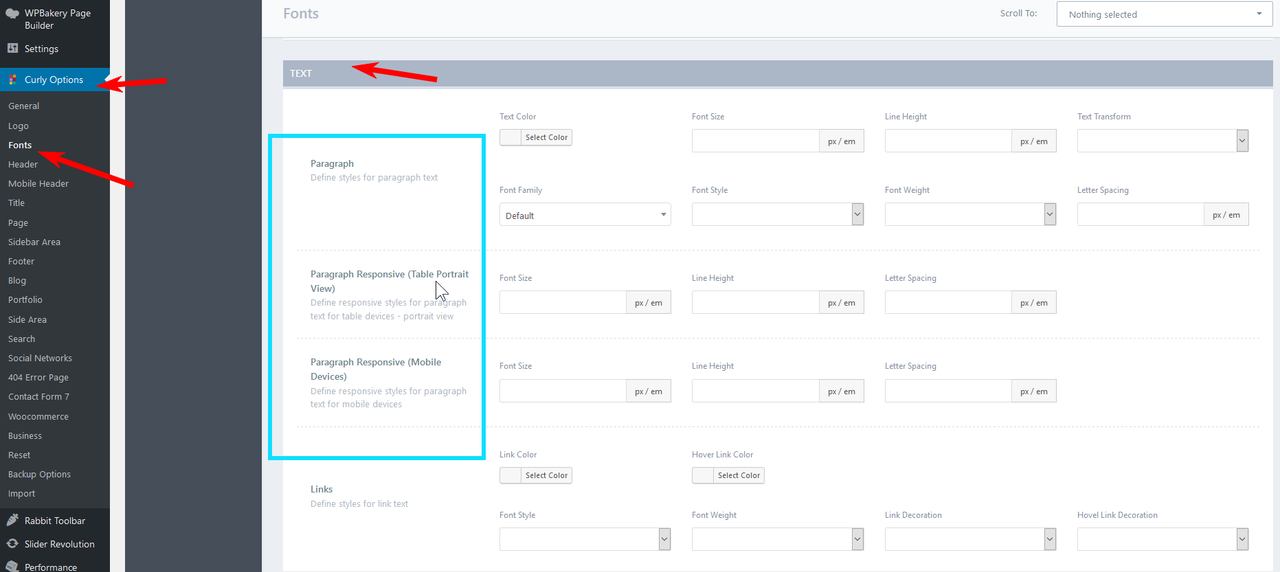Focus the paragraph Line Height field
The width and height of the screenshot is (1280, 572).
(949, 141)
